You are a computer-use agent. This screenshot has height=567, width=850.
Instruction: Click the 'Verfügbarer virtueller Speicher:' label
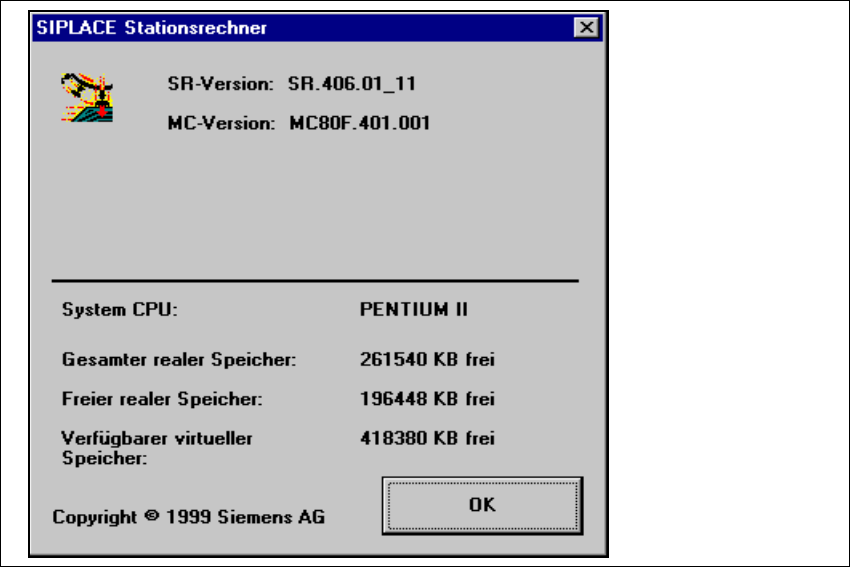pyautogui.click(x=157, y=448)
